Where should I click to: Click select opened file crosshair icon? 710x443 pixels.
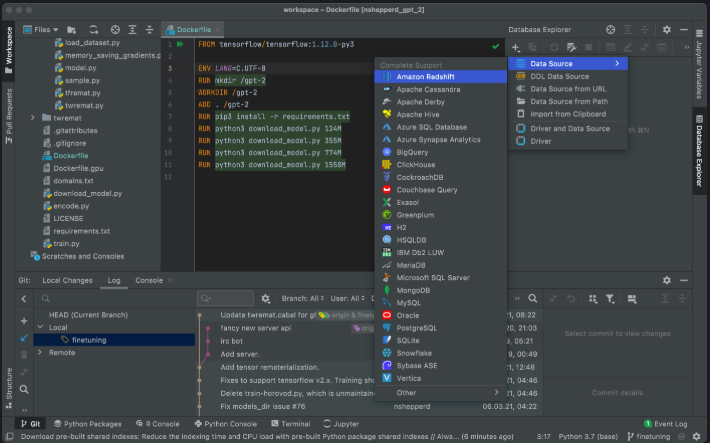[x=115, y=30]
